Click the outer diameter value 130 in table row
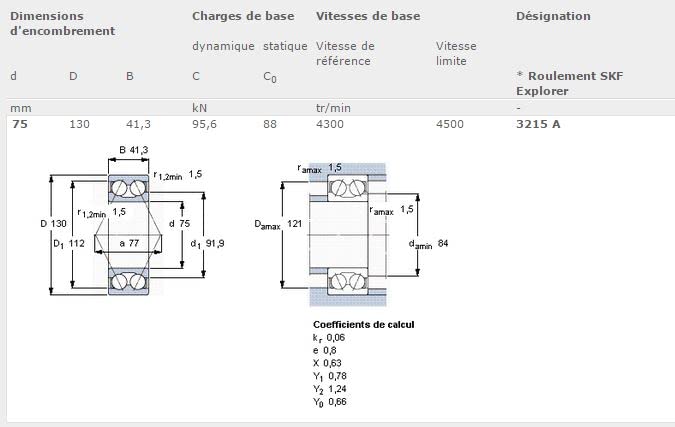 (x=78, y=124)
